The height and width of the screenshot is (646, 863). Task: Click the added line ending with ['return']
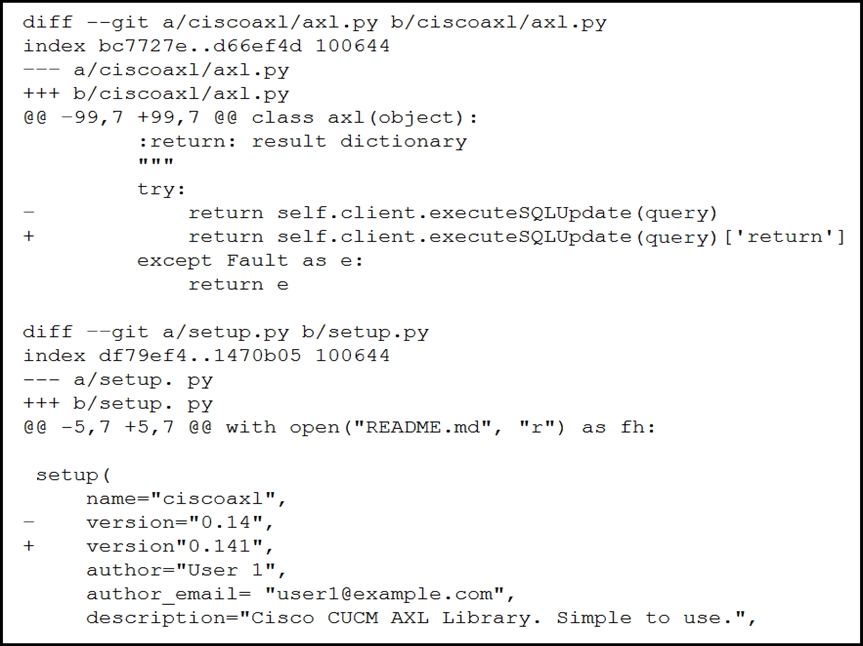point(434,237)
